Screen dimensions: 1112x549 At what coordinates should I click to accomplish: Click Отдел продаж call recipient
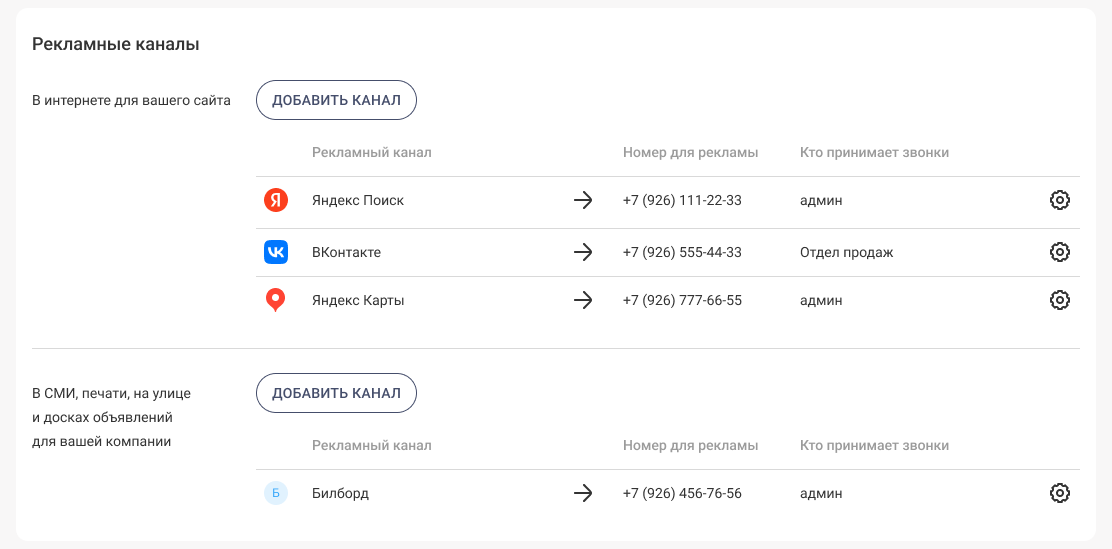tap(846, 252)
